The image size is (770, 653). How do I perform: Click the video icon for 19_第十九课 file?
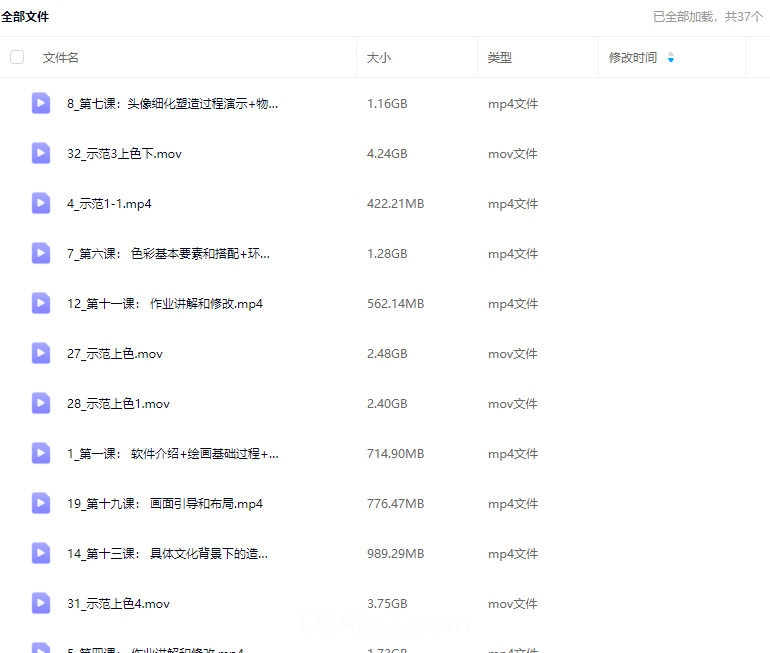[41, 503]
